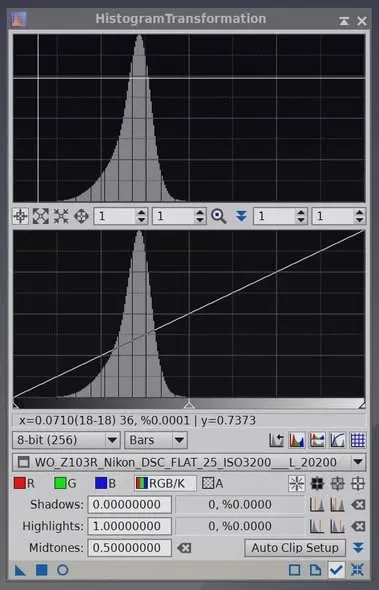Screen dimensions: 379x590
Task: Click the New Instance triangle icon
Action: tap(20, 570)
